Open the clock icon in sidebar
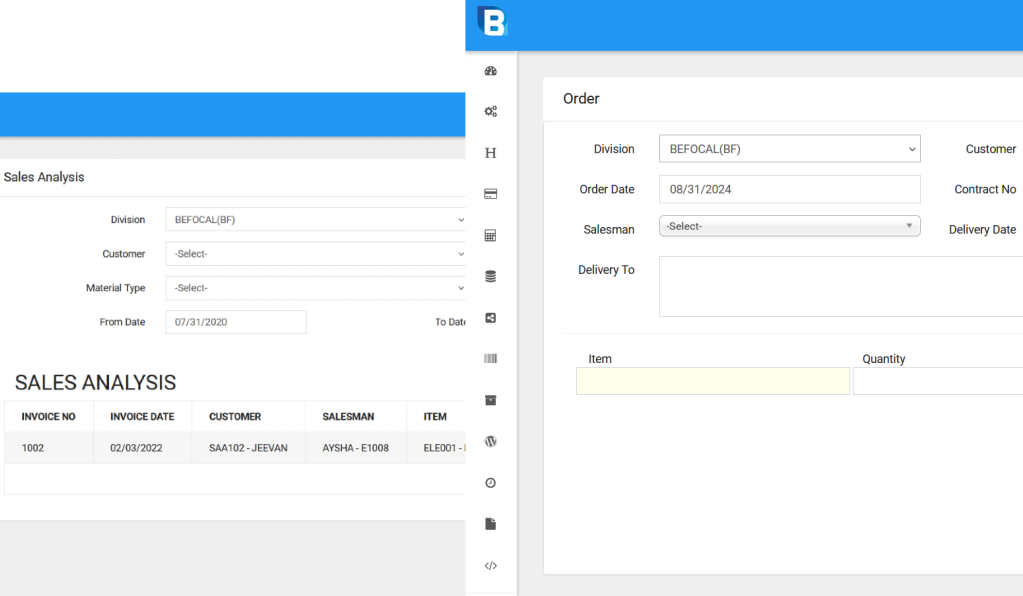This screenshot has width=1023, height=596. pyautogui.click(x=490, y=483)
